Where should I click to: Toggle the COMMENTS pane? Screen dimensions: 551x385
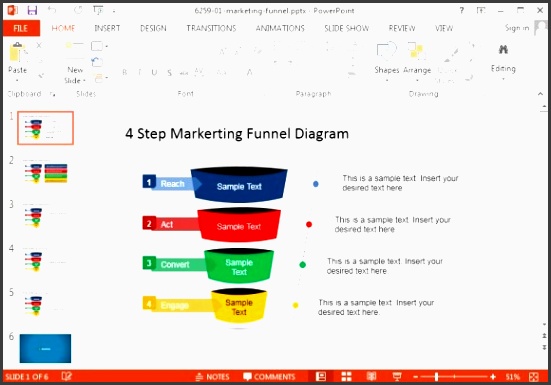[x=269, y=377]
